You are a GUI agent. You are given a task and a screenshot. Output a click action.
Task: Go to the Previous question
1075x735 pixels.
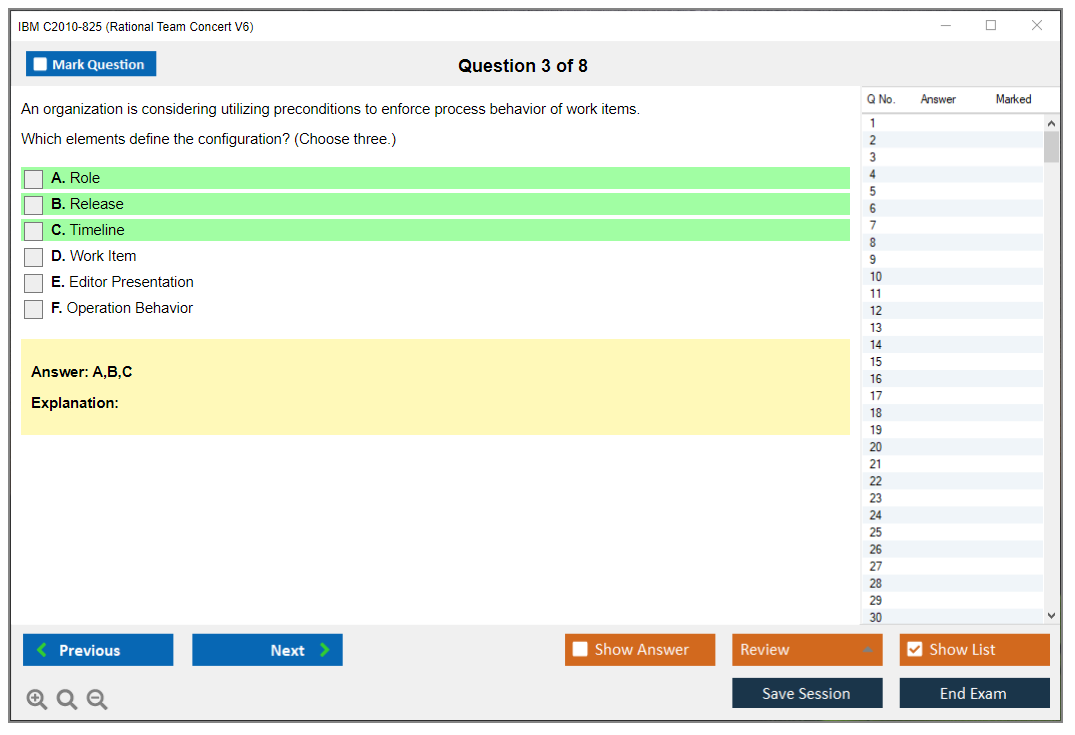[x=98, y=650]
